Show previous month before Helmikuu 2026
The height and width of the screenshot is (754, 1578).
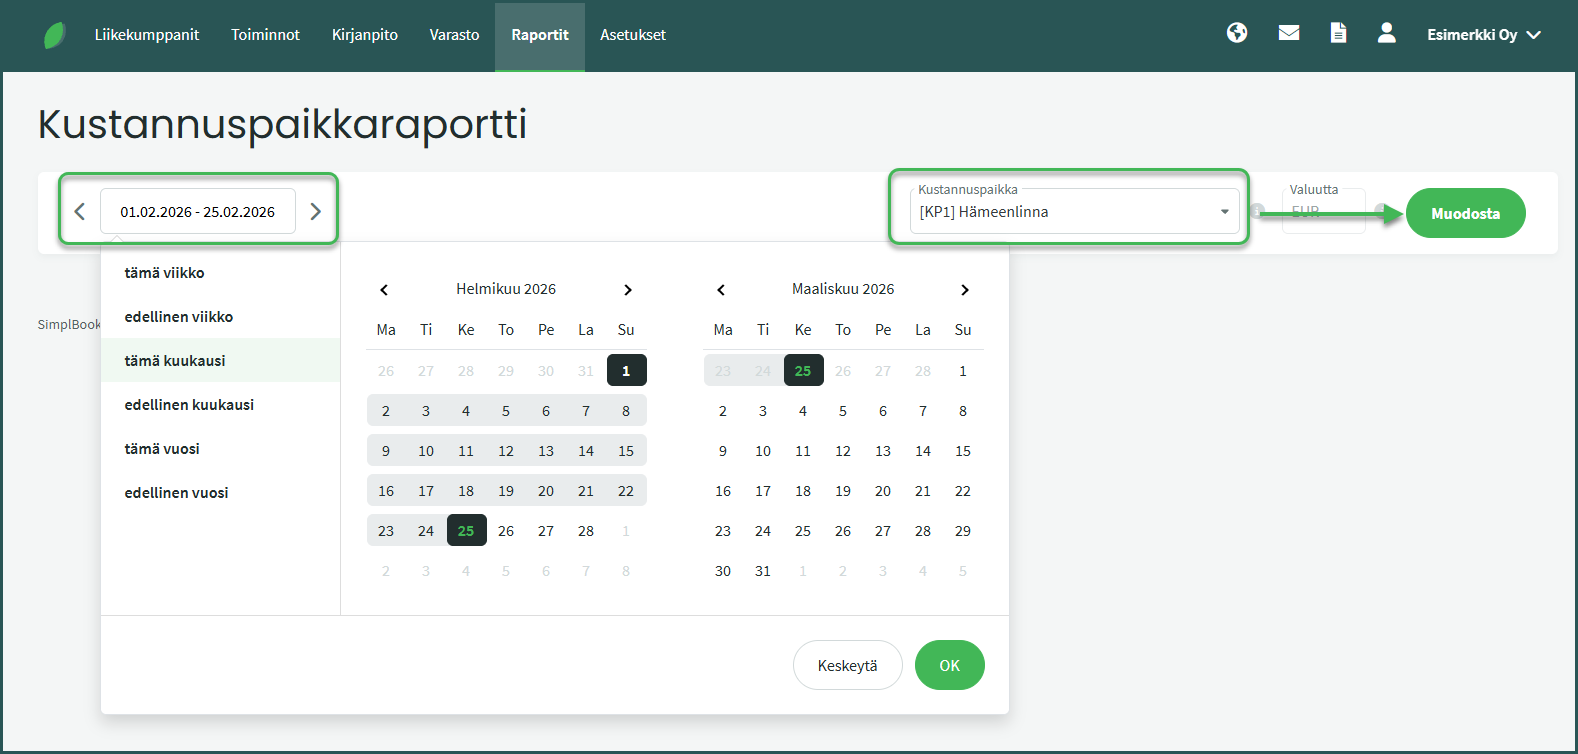(384, 290)
